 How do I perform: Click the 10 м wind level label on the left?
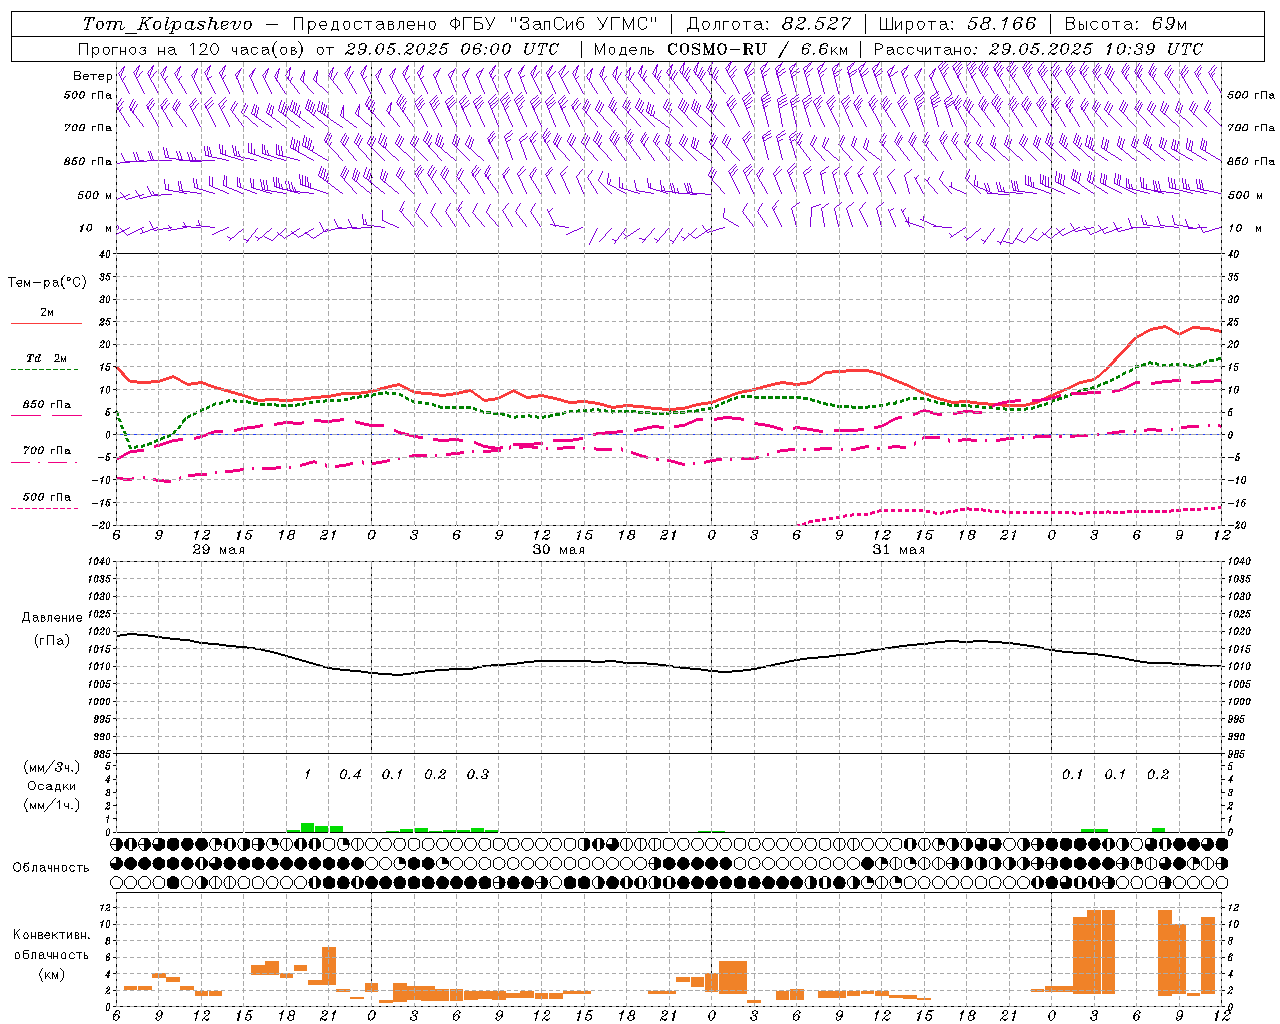96,228
